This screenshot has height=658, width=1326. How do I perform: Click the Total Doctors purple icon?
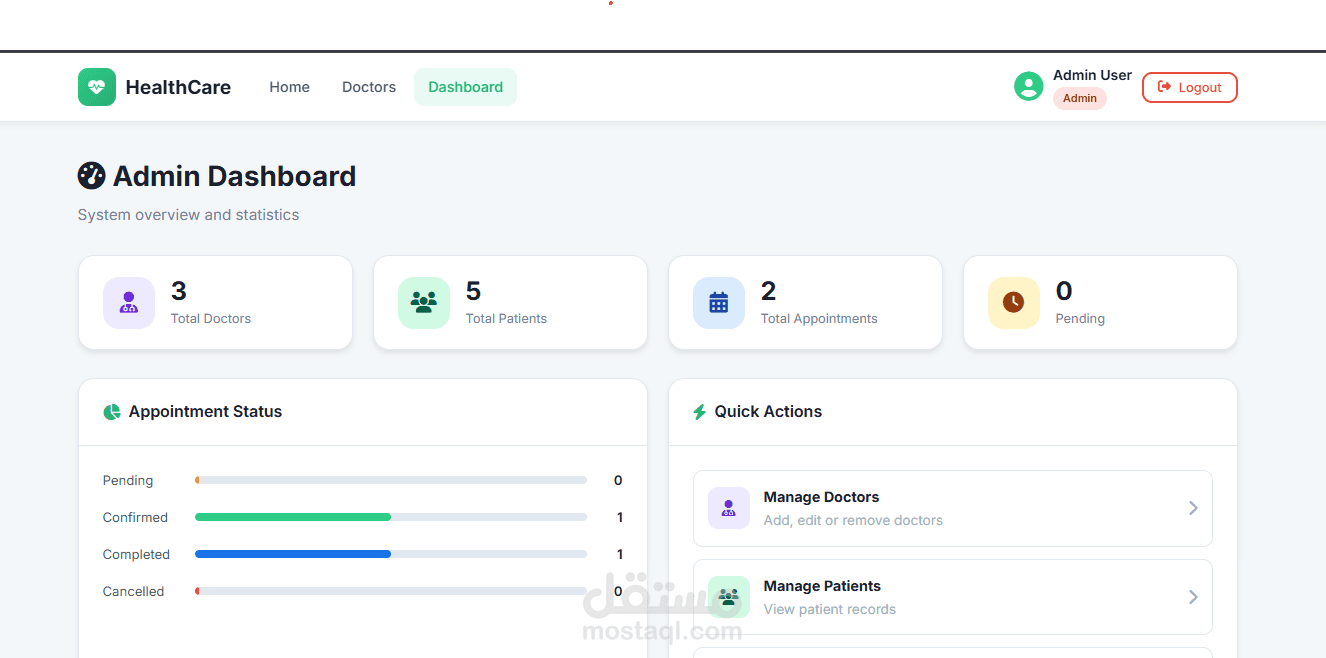tap(129, 303)
